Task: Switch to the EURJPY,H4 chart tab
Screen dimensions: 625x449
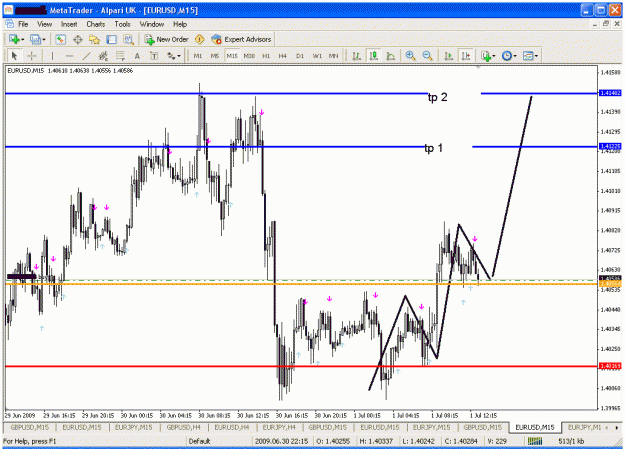Action: [x=279, y=427]
